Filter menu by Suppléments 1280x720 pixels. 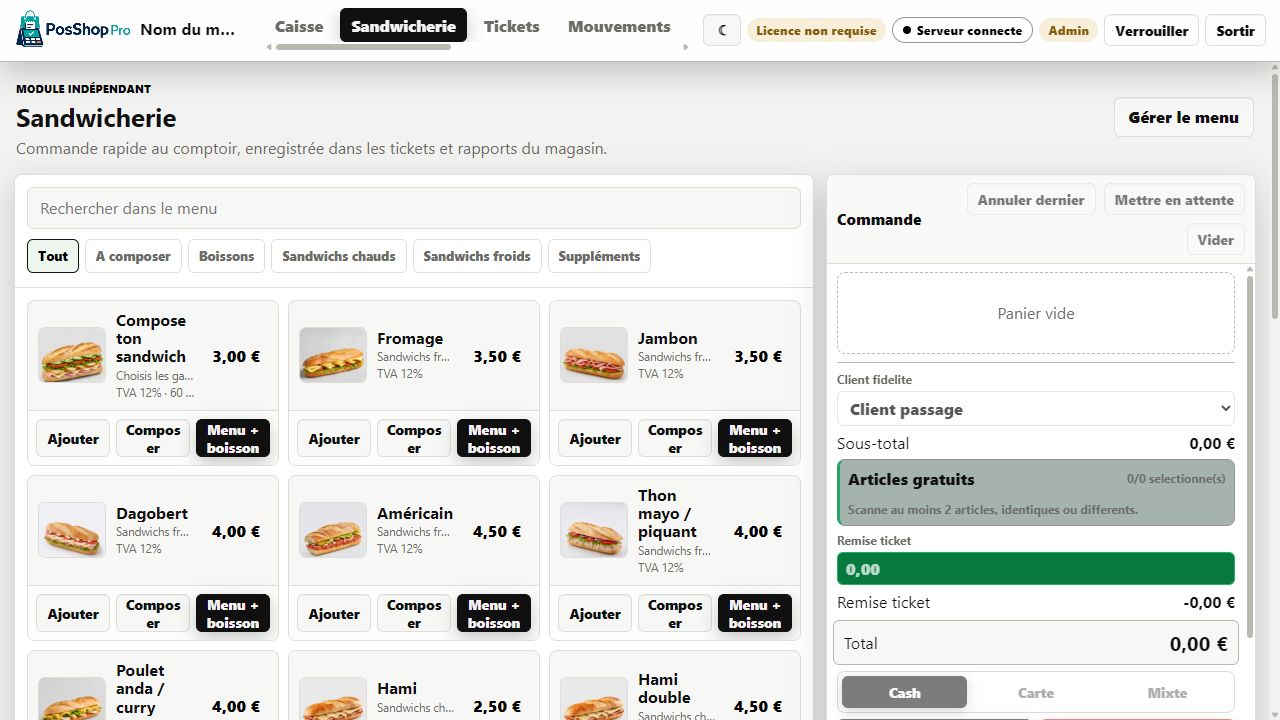click(599, 256)
